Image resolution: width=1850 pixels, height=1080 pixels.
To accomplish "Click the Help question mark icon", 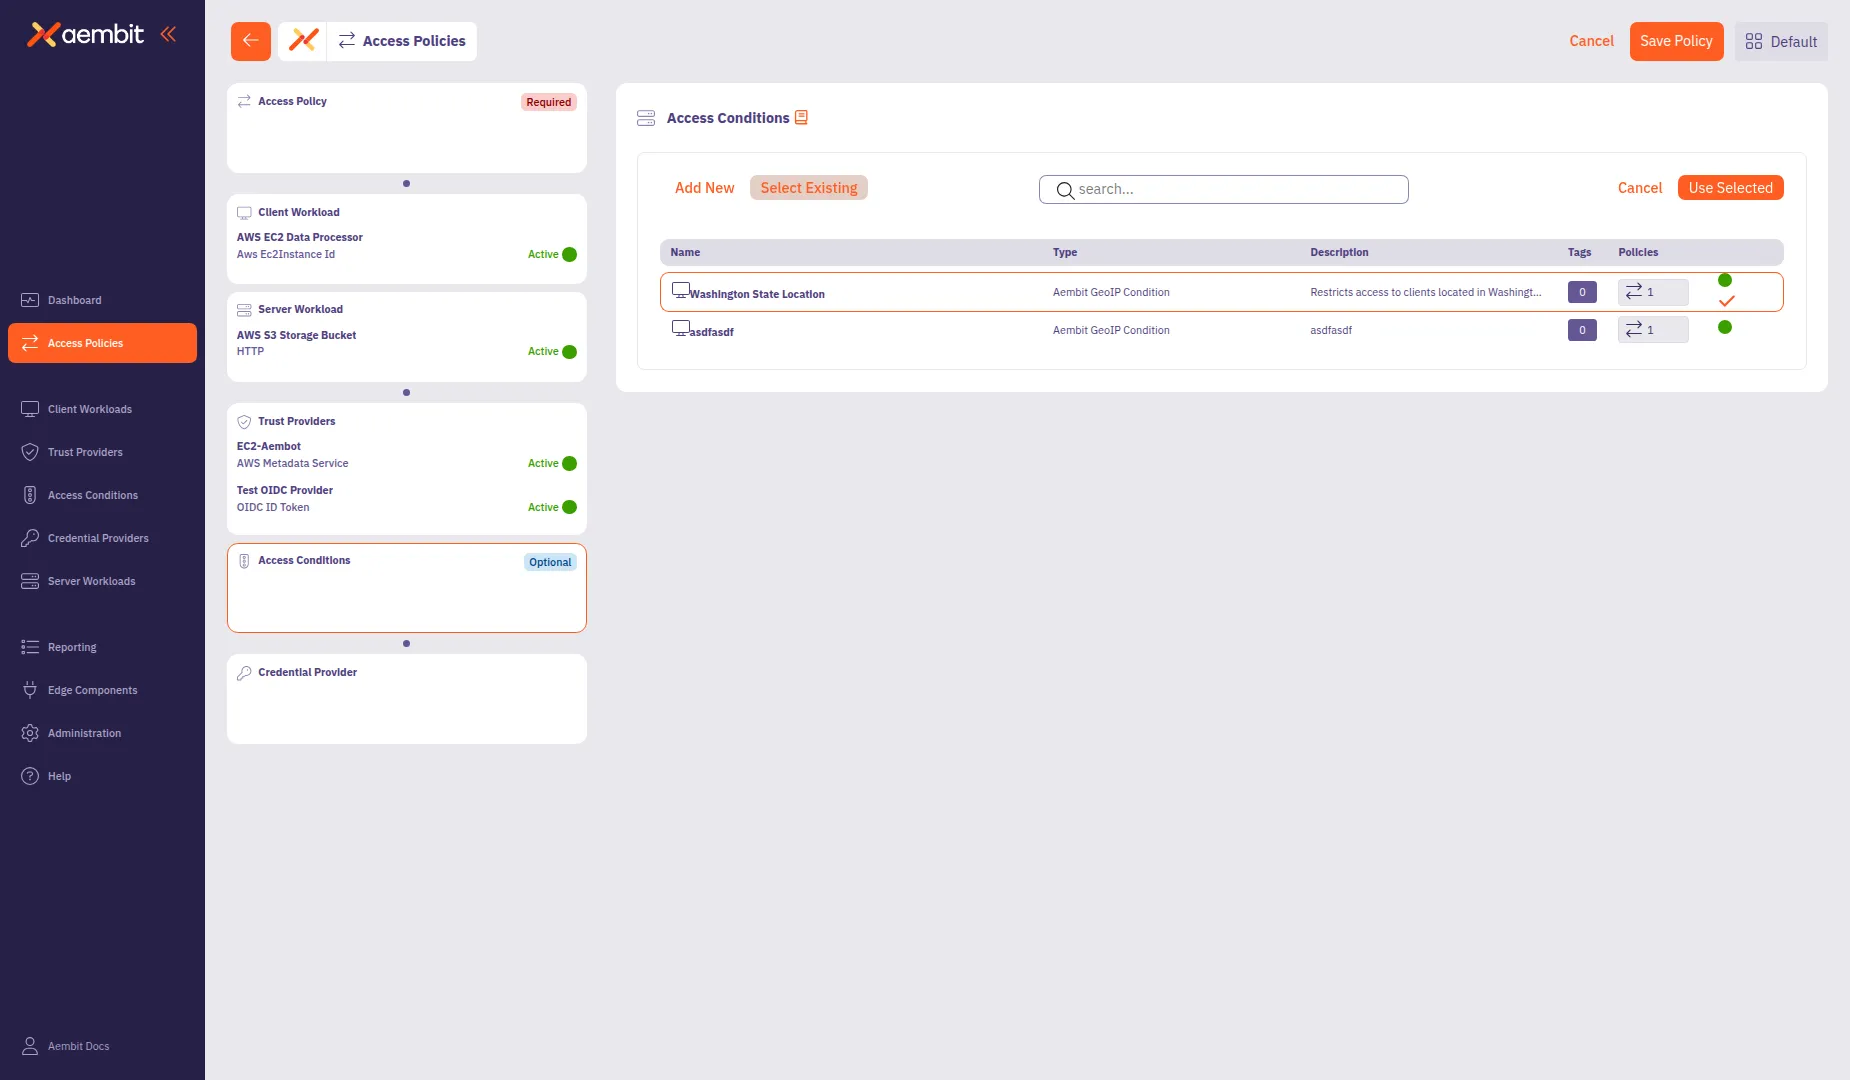I will coord(29,775).
